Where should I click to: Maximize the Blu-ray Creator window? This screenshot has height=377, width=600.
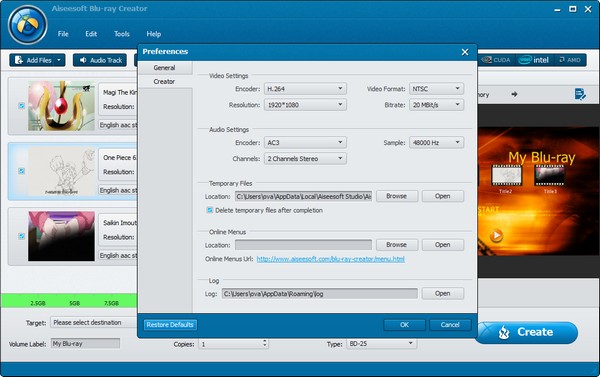pos(572,9)
